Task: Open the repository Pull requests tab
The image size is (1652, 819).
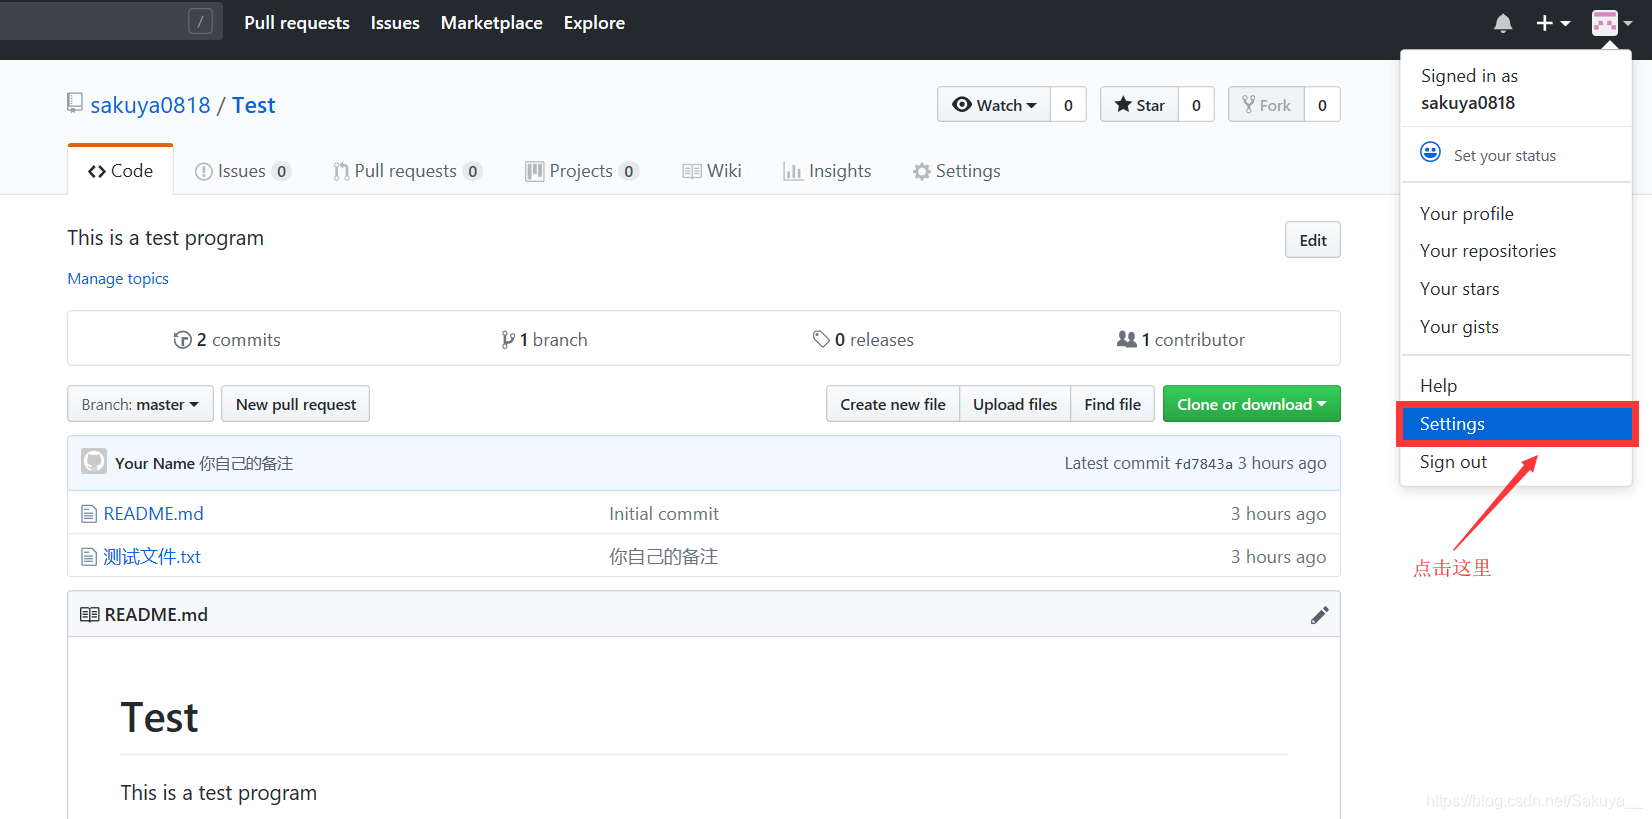Action: 407,171
